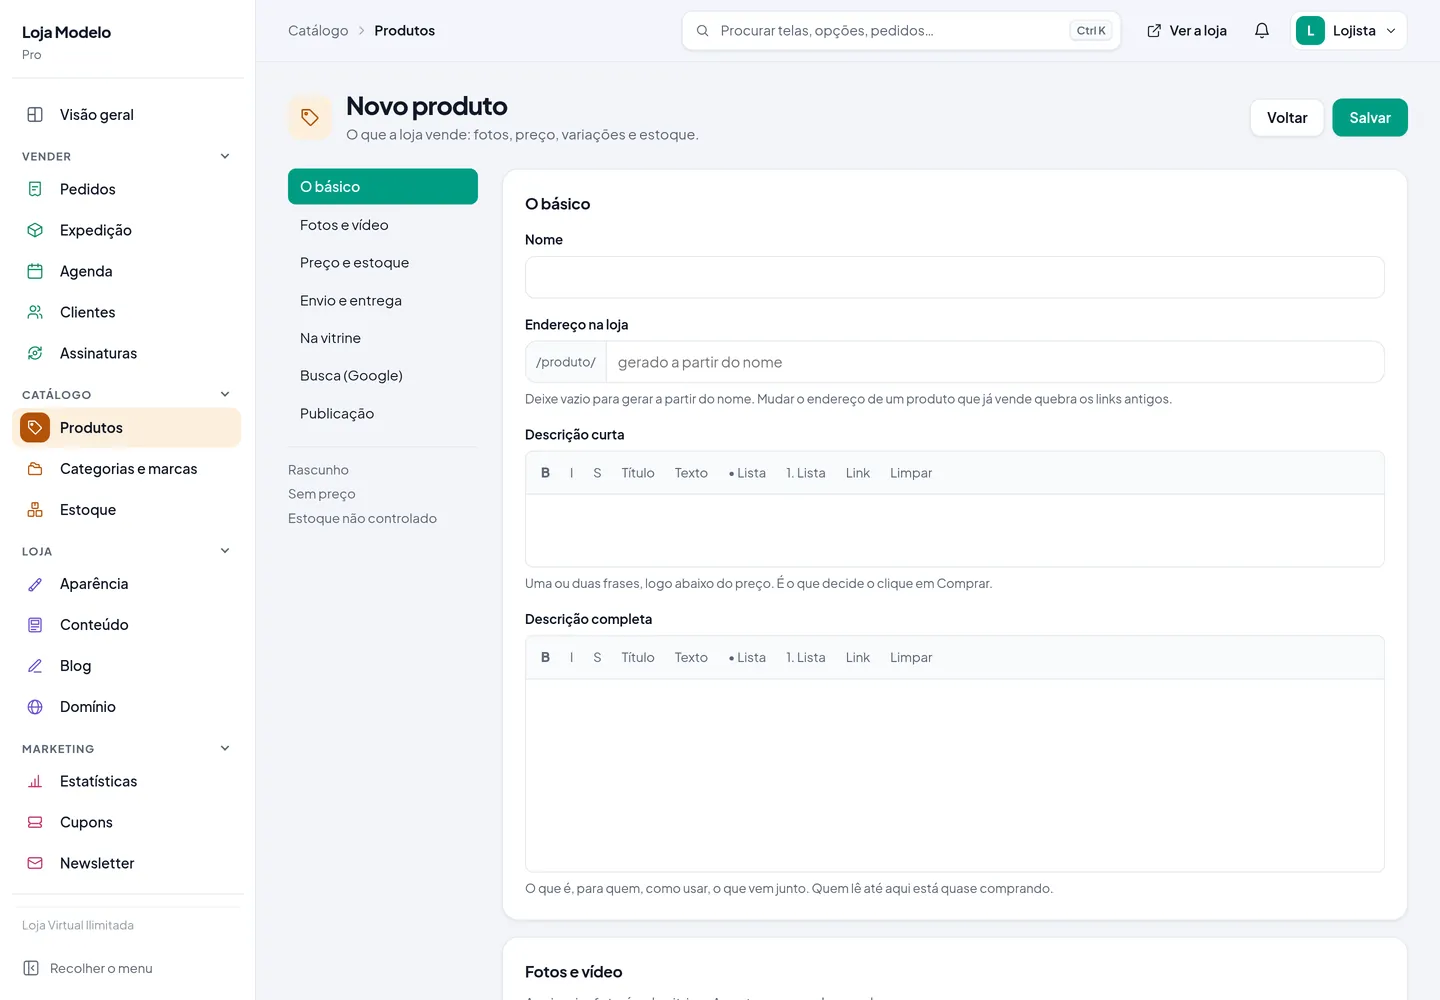The image size is (1440, 1000).
Task: Click the Novo produto tag header icon
Action: (310, 117)
